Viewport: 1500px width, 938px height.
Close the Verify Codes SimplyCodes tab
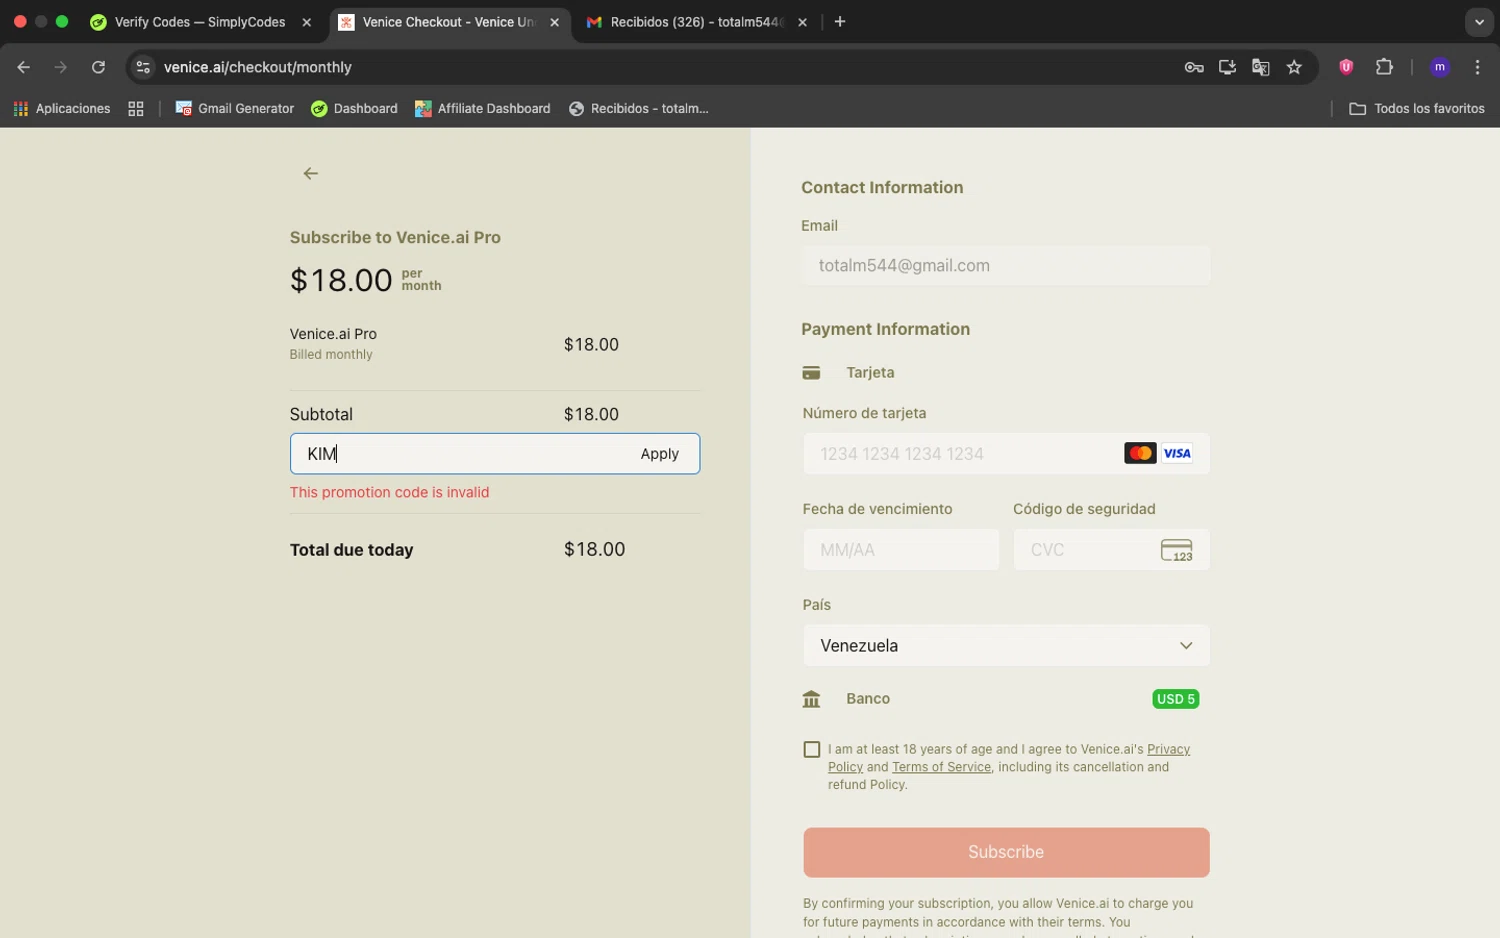(x=307, y=22)
